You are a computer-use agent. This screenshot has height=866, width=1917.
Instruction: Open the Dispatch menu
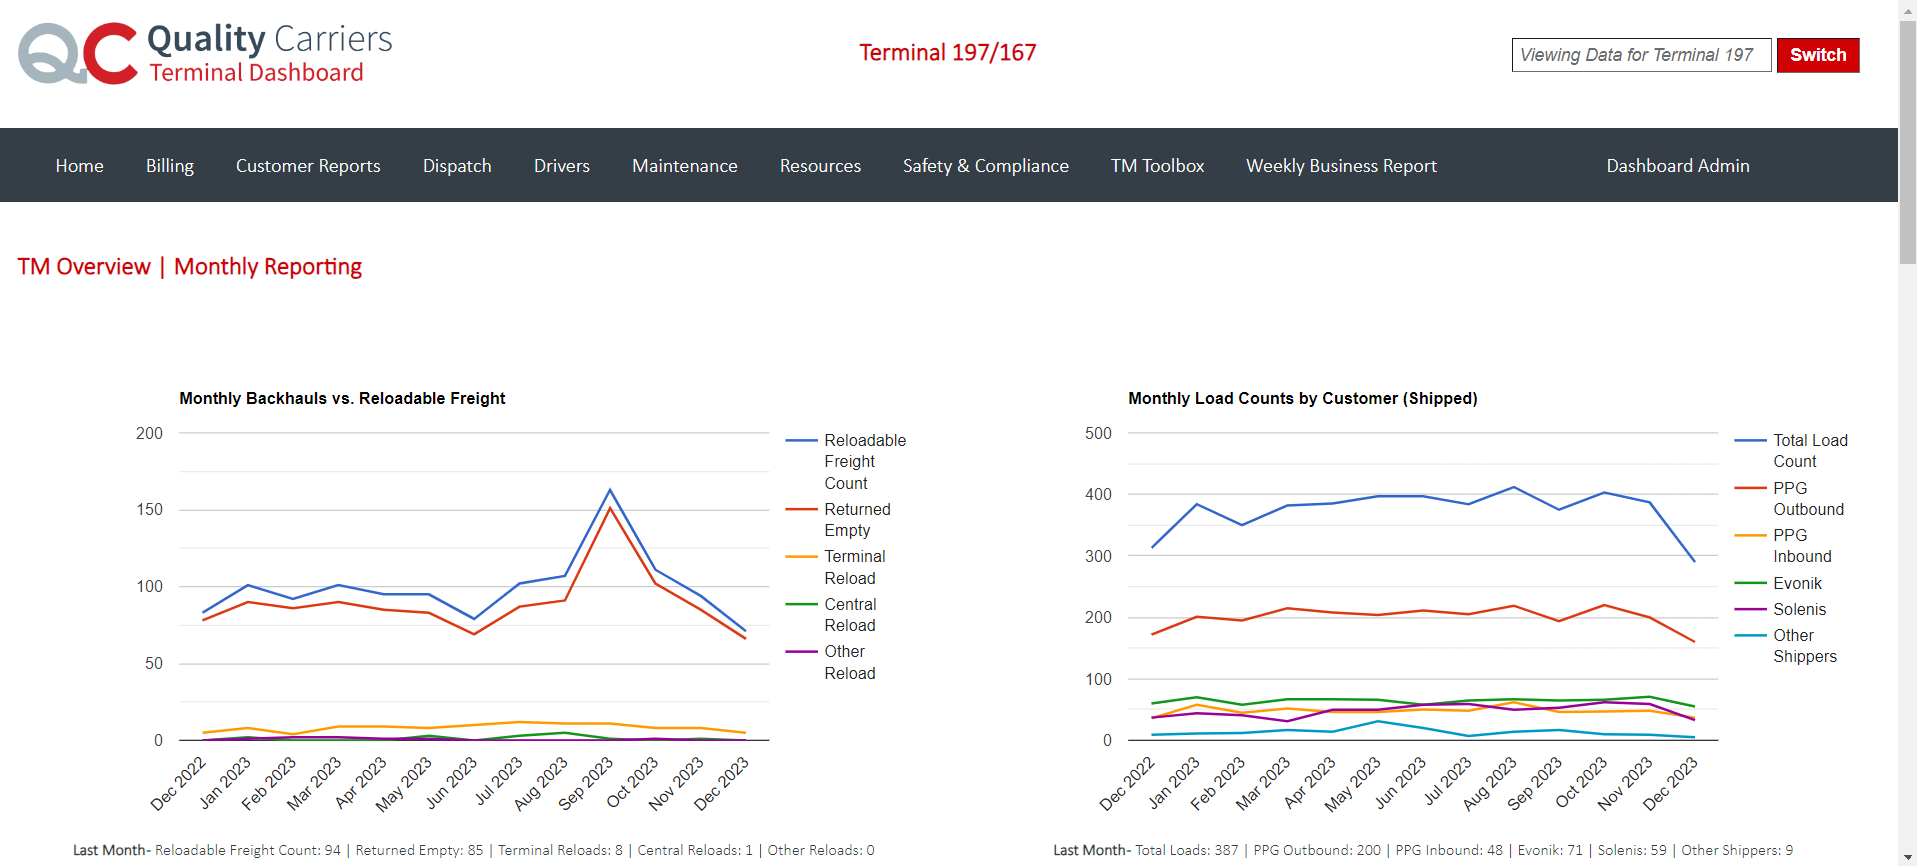457,166
